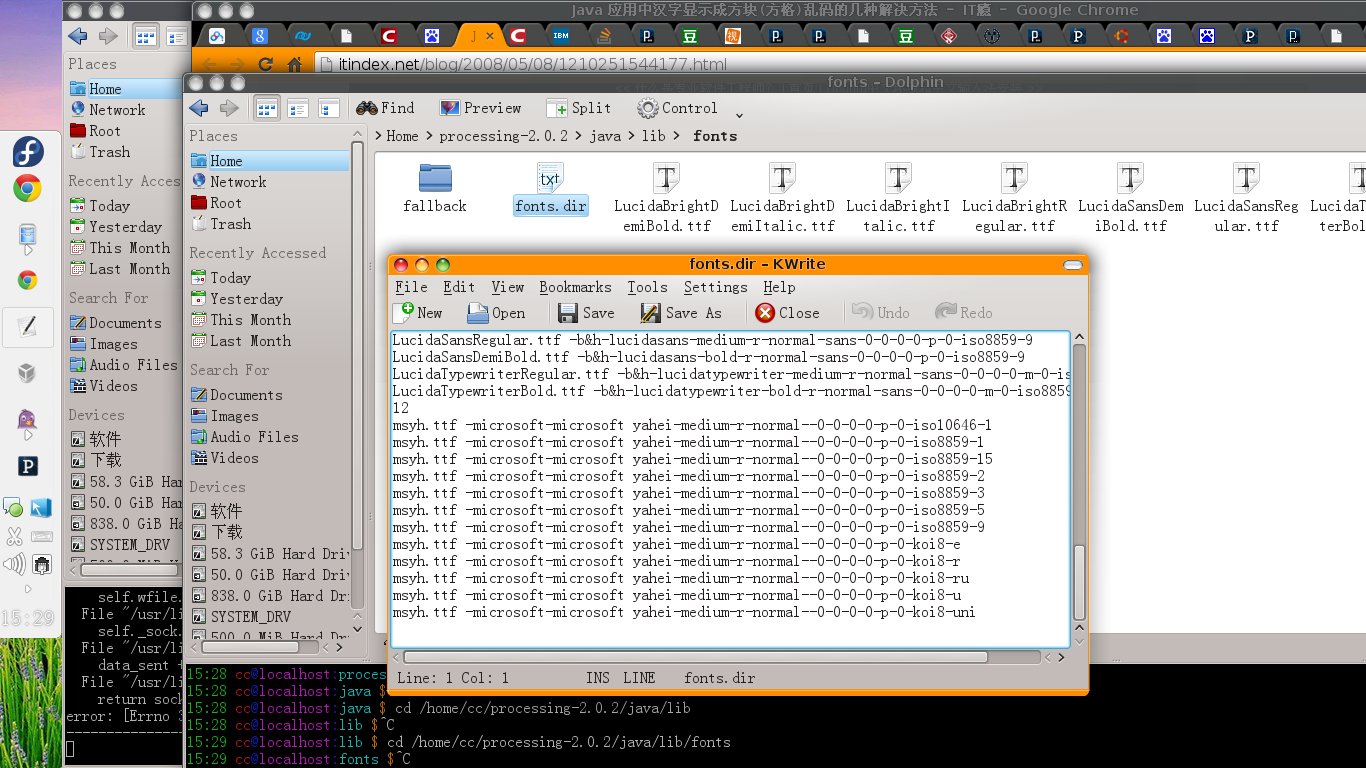
Task: Switch front Dolphin to Icons view mode
Action: [267, 108]
